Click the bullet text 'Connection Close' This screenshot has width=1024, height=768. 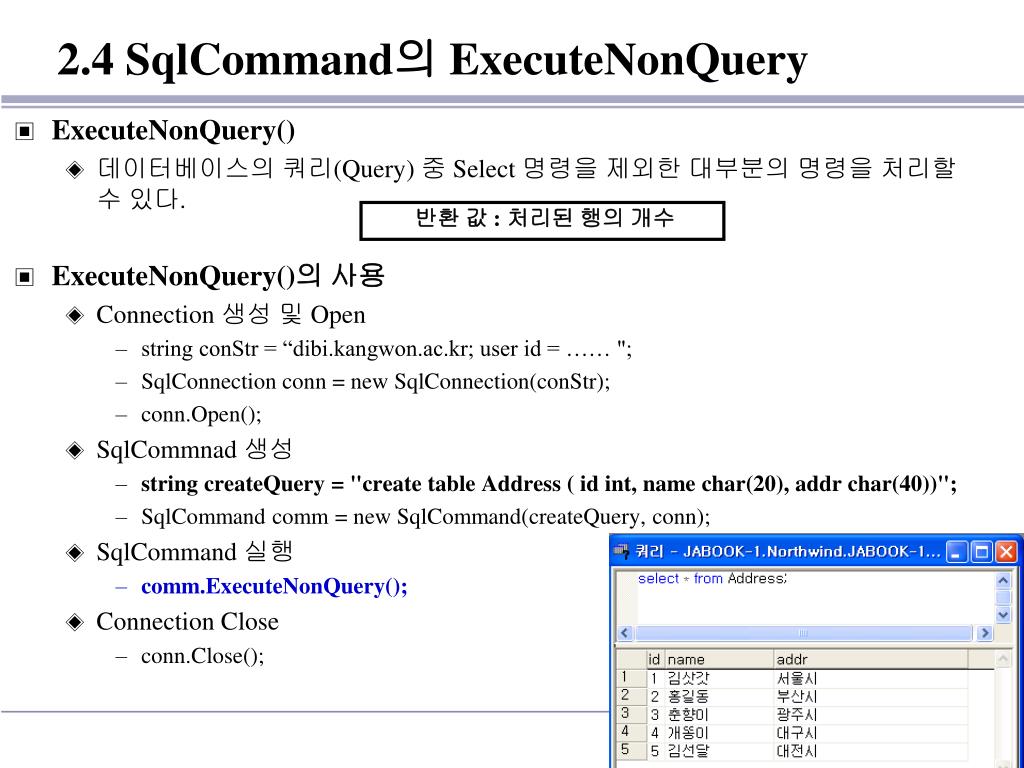(x=187, y=621)
